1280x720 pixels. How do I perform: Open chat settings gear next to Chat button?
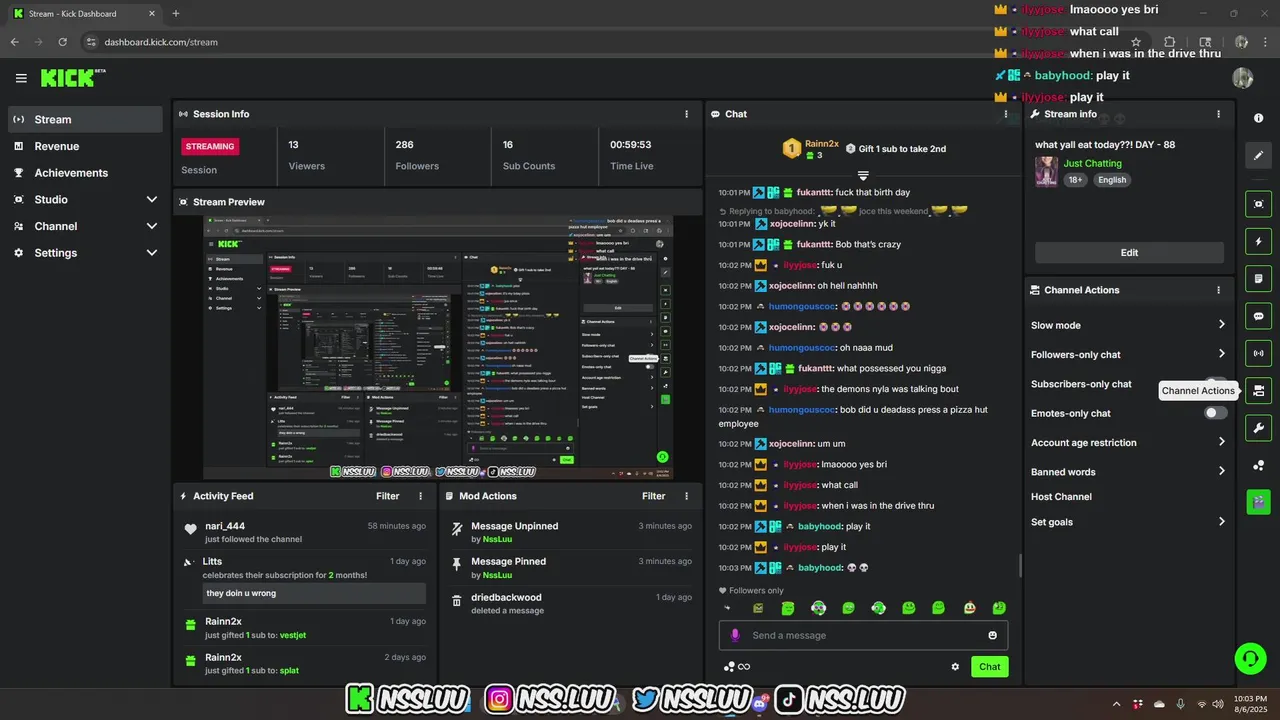pyautogui.click(x=955, y=667)
